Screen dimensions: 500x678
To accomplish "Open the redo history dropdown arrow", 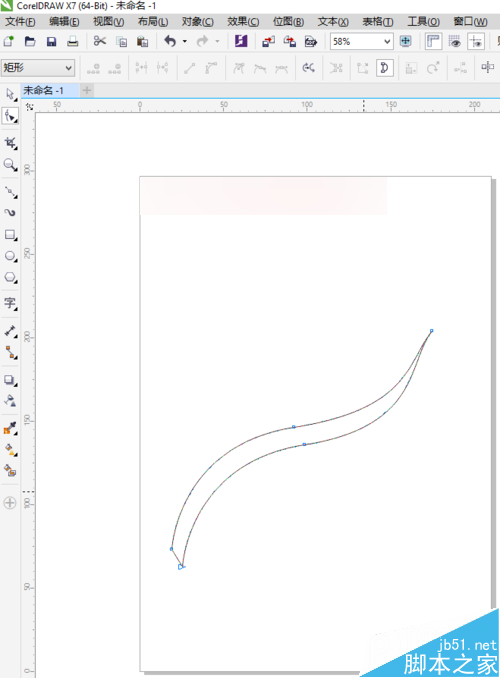I will [x=217, y=42].
